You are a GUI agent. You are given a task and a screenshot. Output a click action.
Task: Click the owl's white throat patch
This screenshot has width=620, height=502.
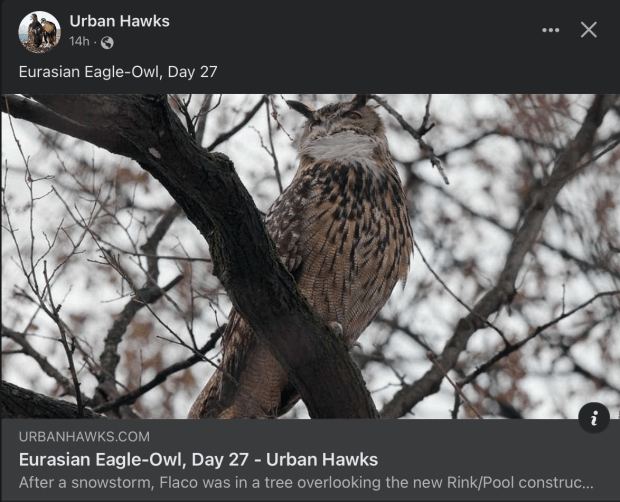(x=341, y=148)
